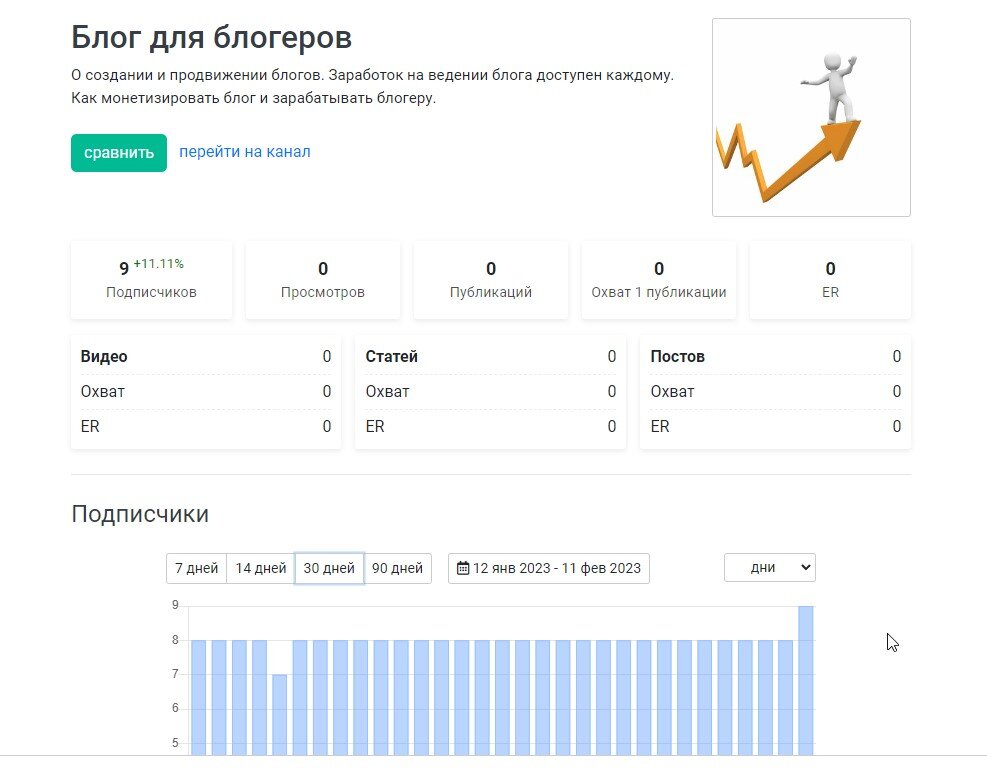Select the 14 дней period

[x=261, y=568]
